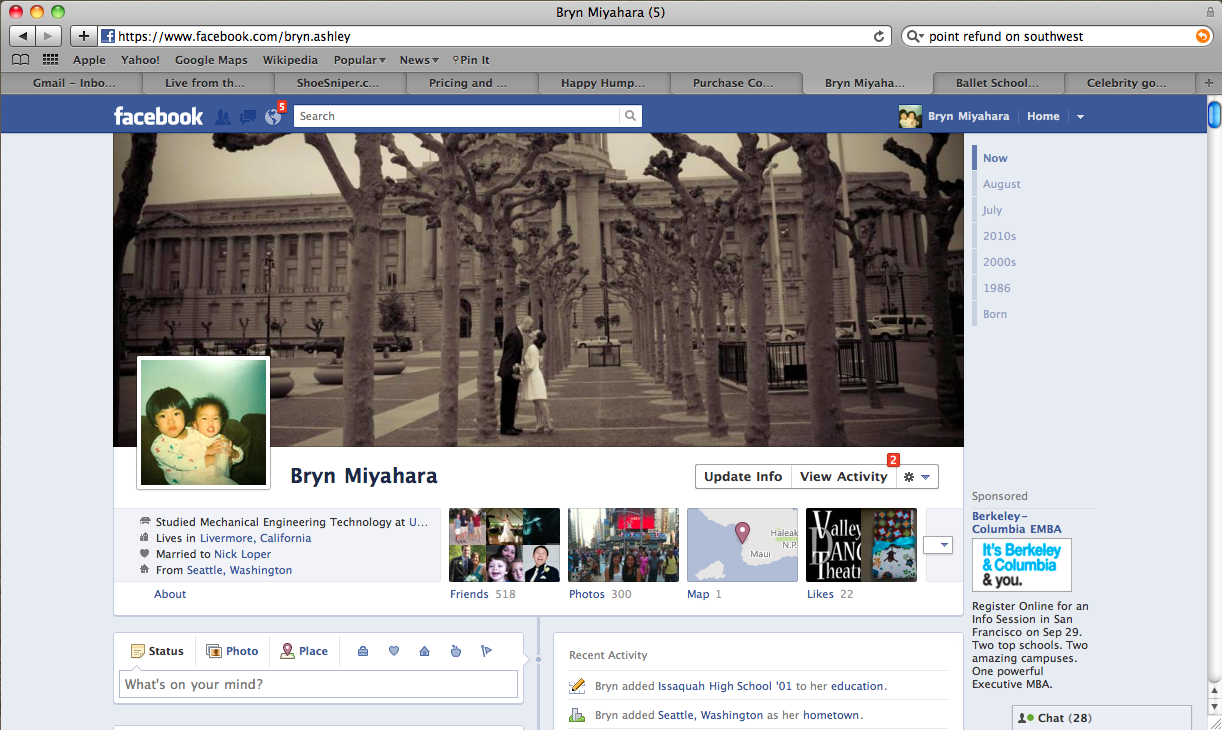Click the childhood profile picture
This screenshot has height=730, width=1222.
pos(204,423)
